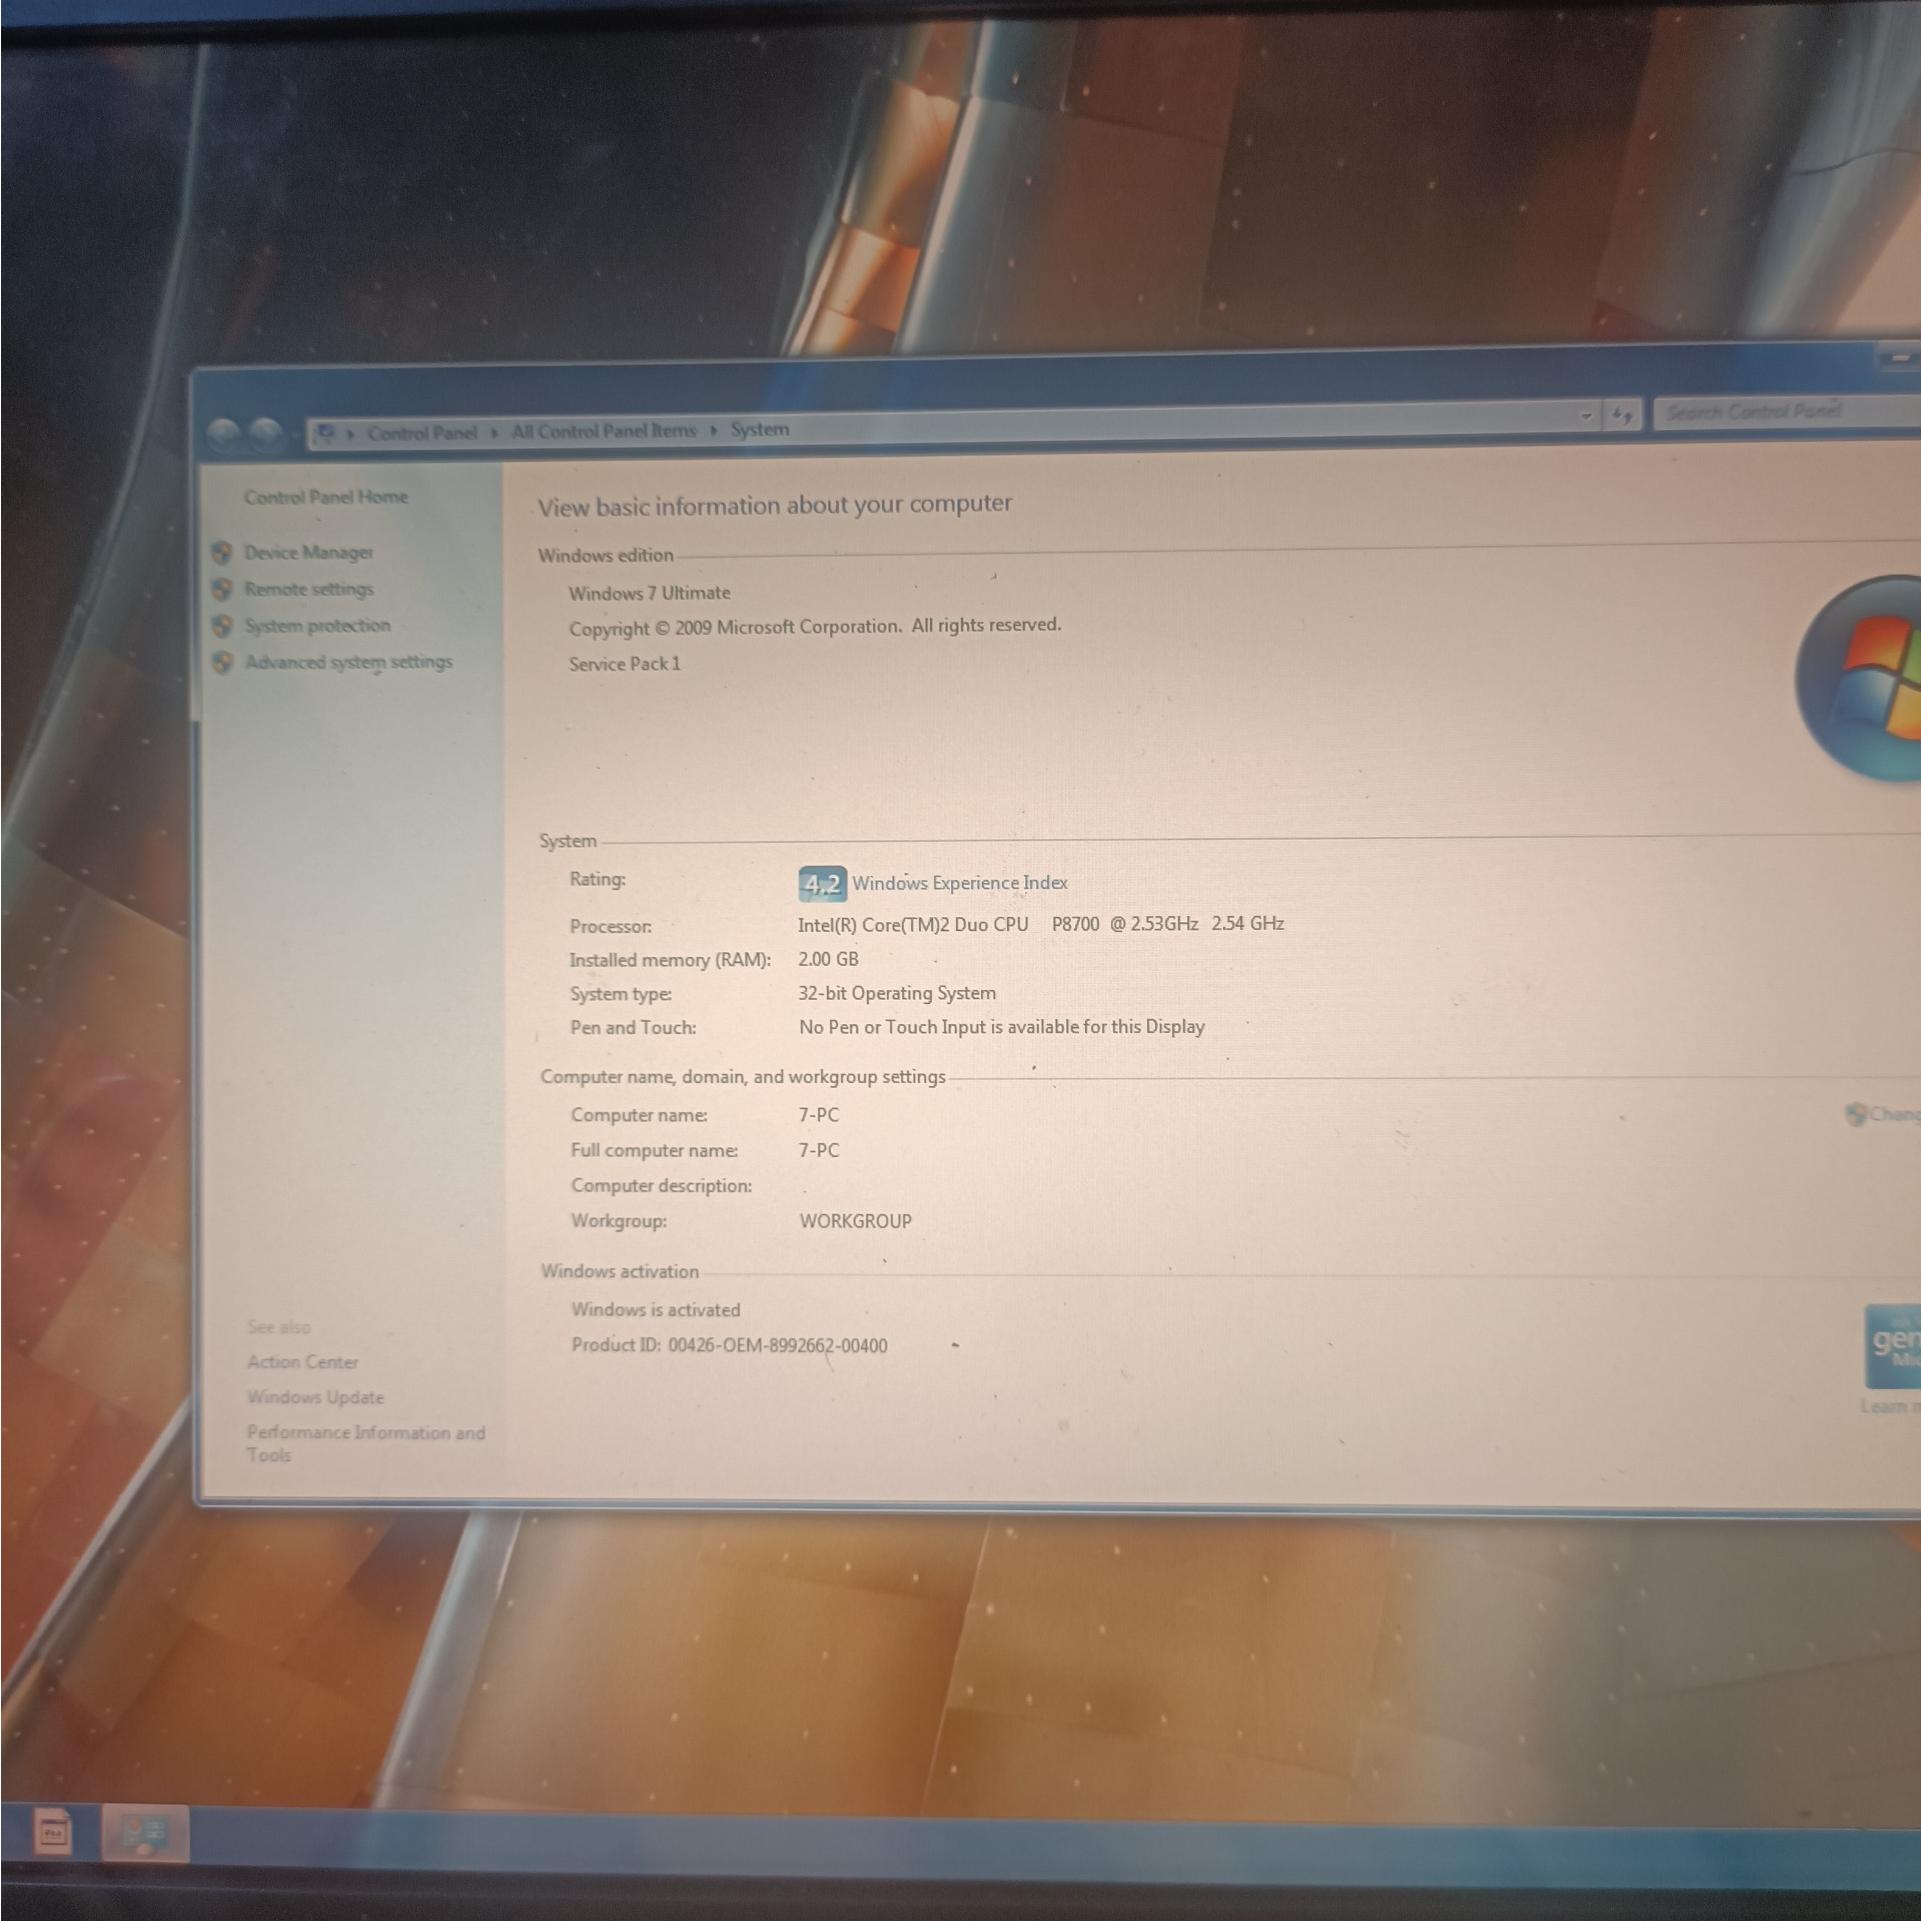The width and height of the screenshot is (1921, 1921).
Task: Click the Remote settings shield icon
Action: [222, 589]
